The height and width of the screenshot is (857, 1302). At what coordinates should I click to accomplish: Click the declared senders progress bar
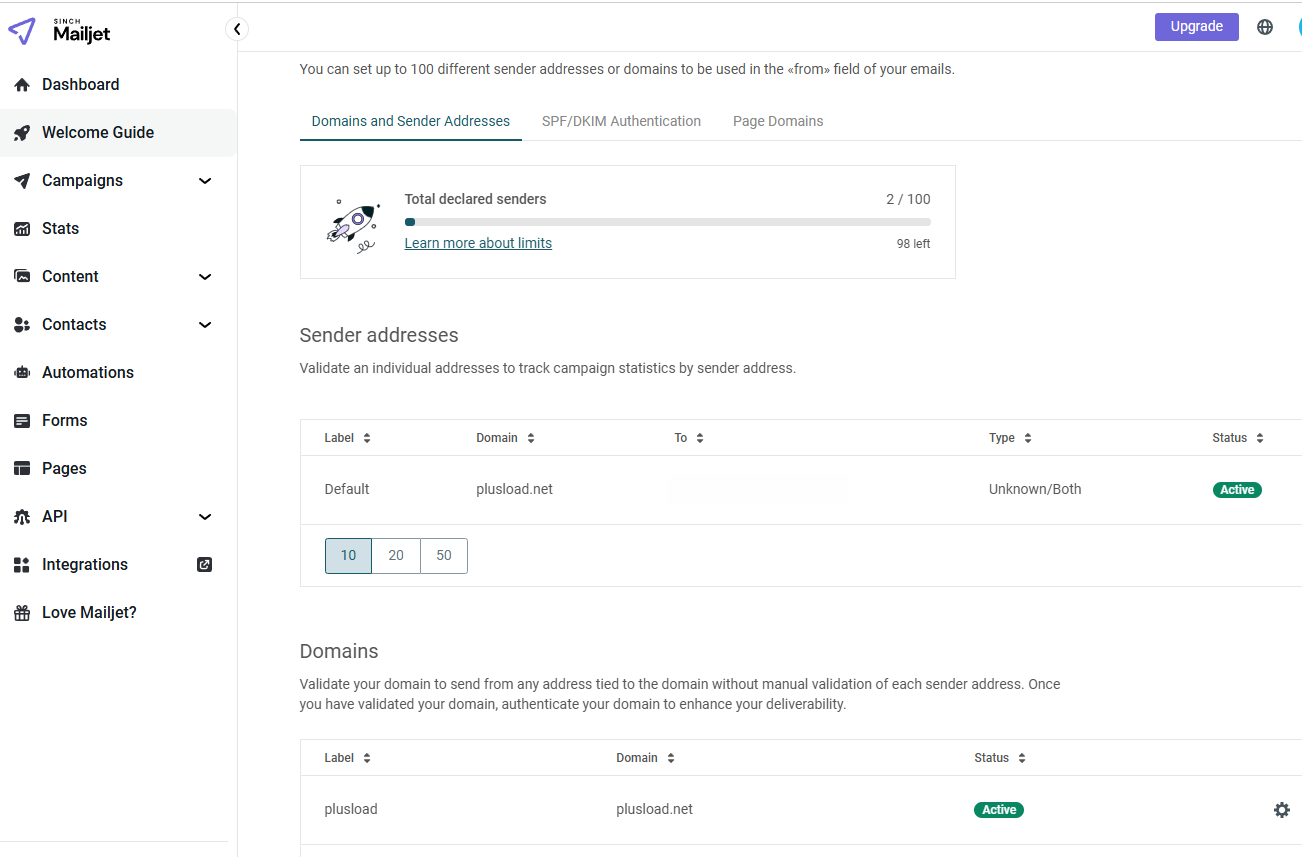point(667,222)
